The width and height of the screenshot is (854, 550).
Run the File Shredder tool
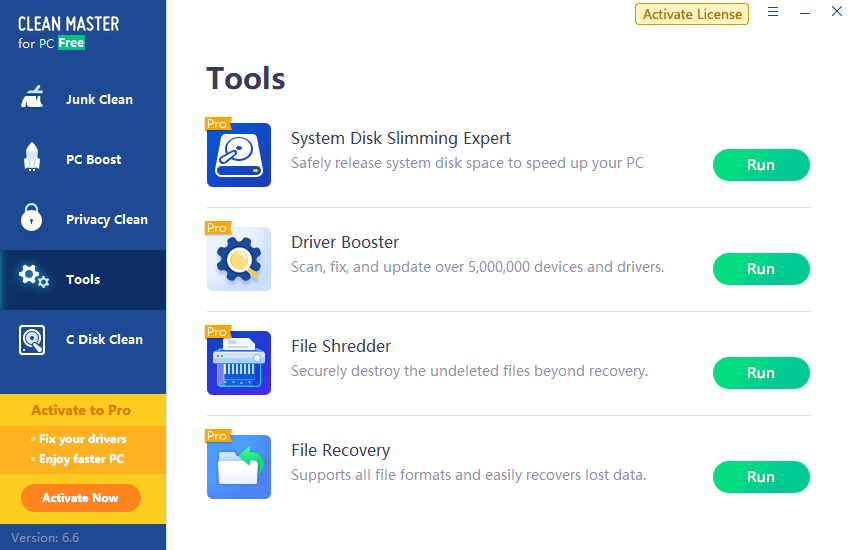[x=761, y=373]
